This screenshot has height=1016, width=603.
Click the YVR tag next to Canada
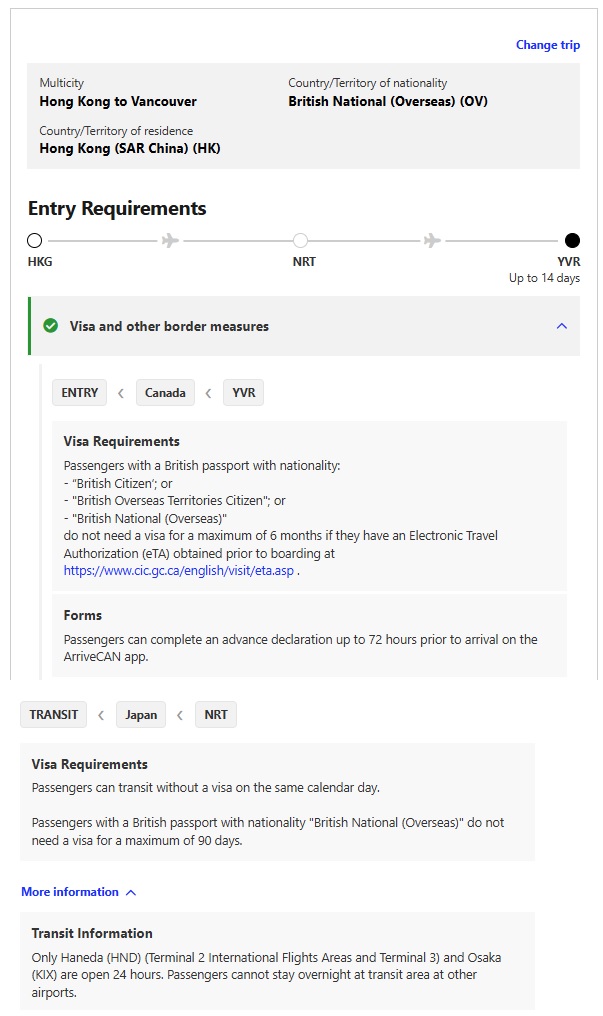click(x=243, y=393)
